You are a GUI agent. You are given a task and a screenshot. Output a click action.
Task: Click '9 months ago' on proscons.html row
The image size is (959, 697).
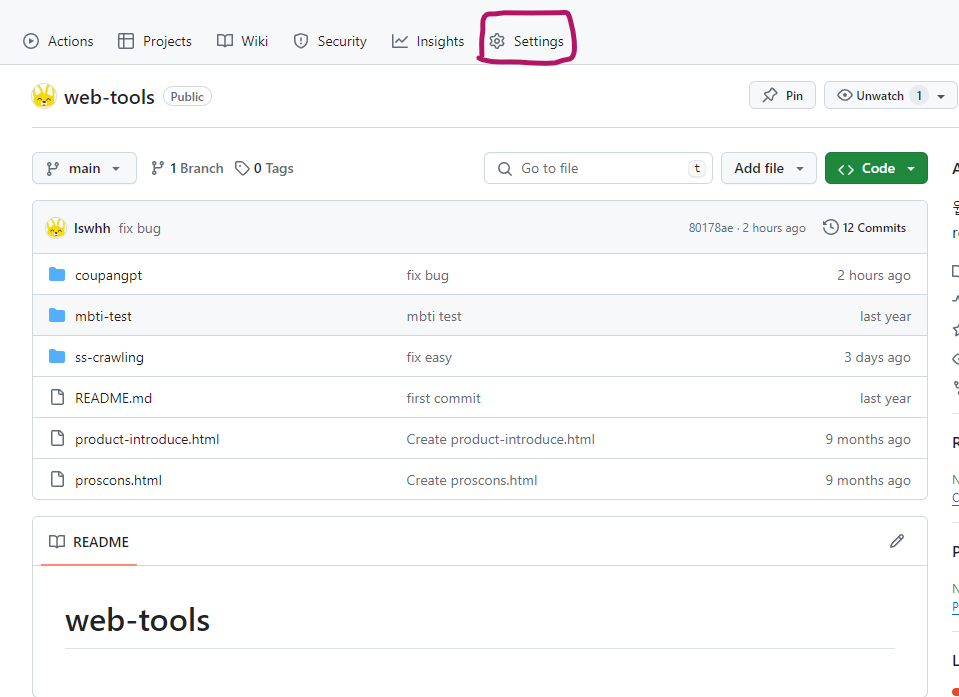868,480
